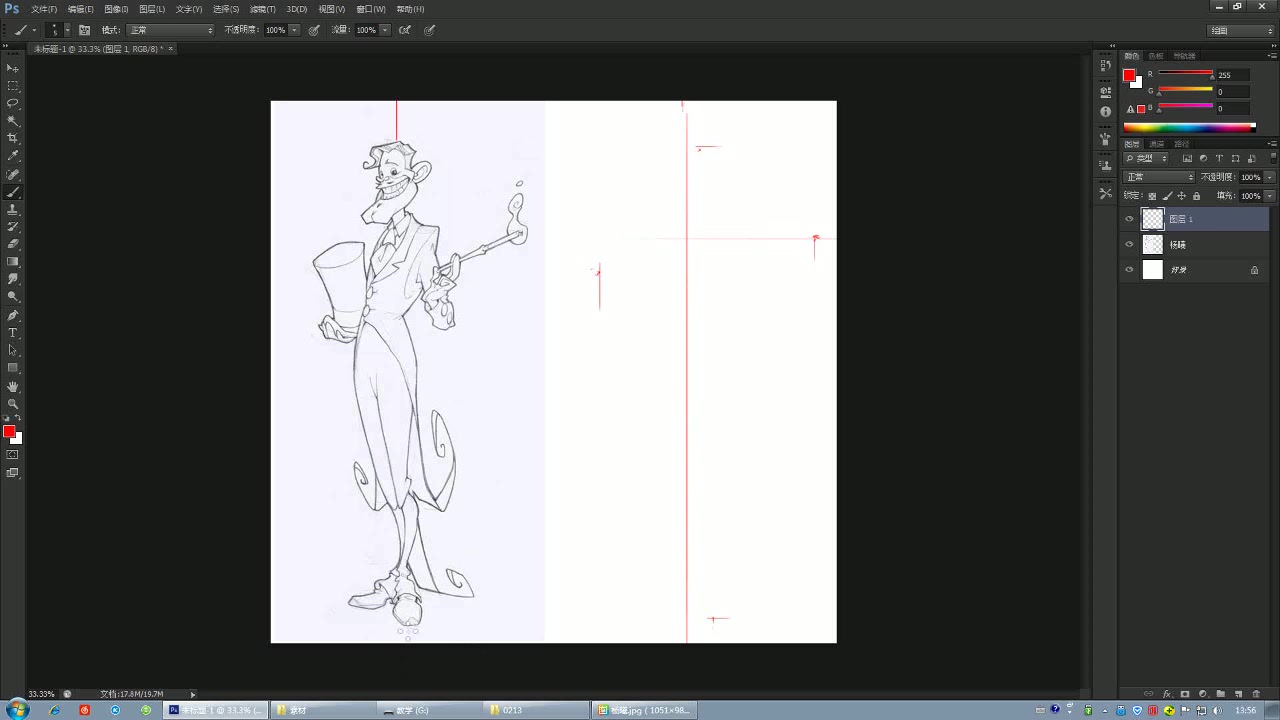Open the Tool Presets panel icon
This screenshot has height=720, width=1280.
1105,193
